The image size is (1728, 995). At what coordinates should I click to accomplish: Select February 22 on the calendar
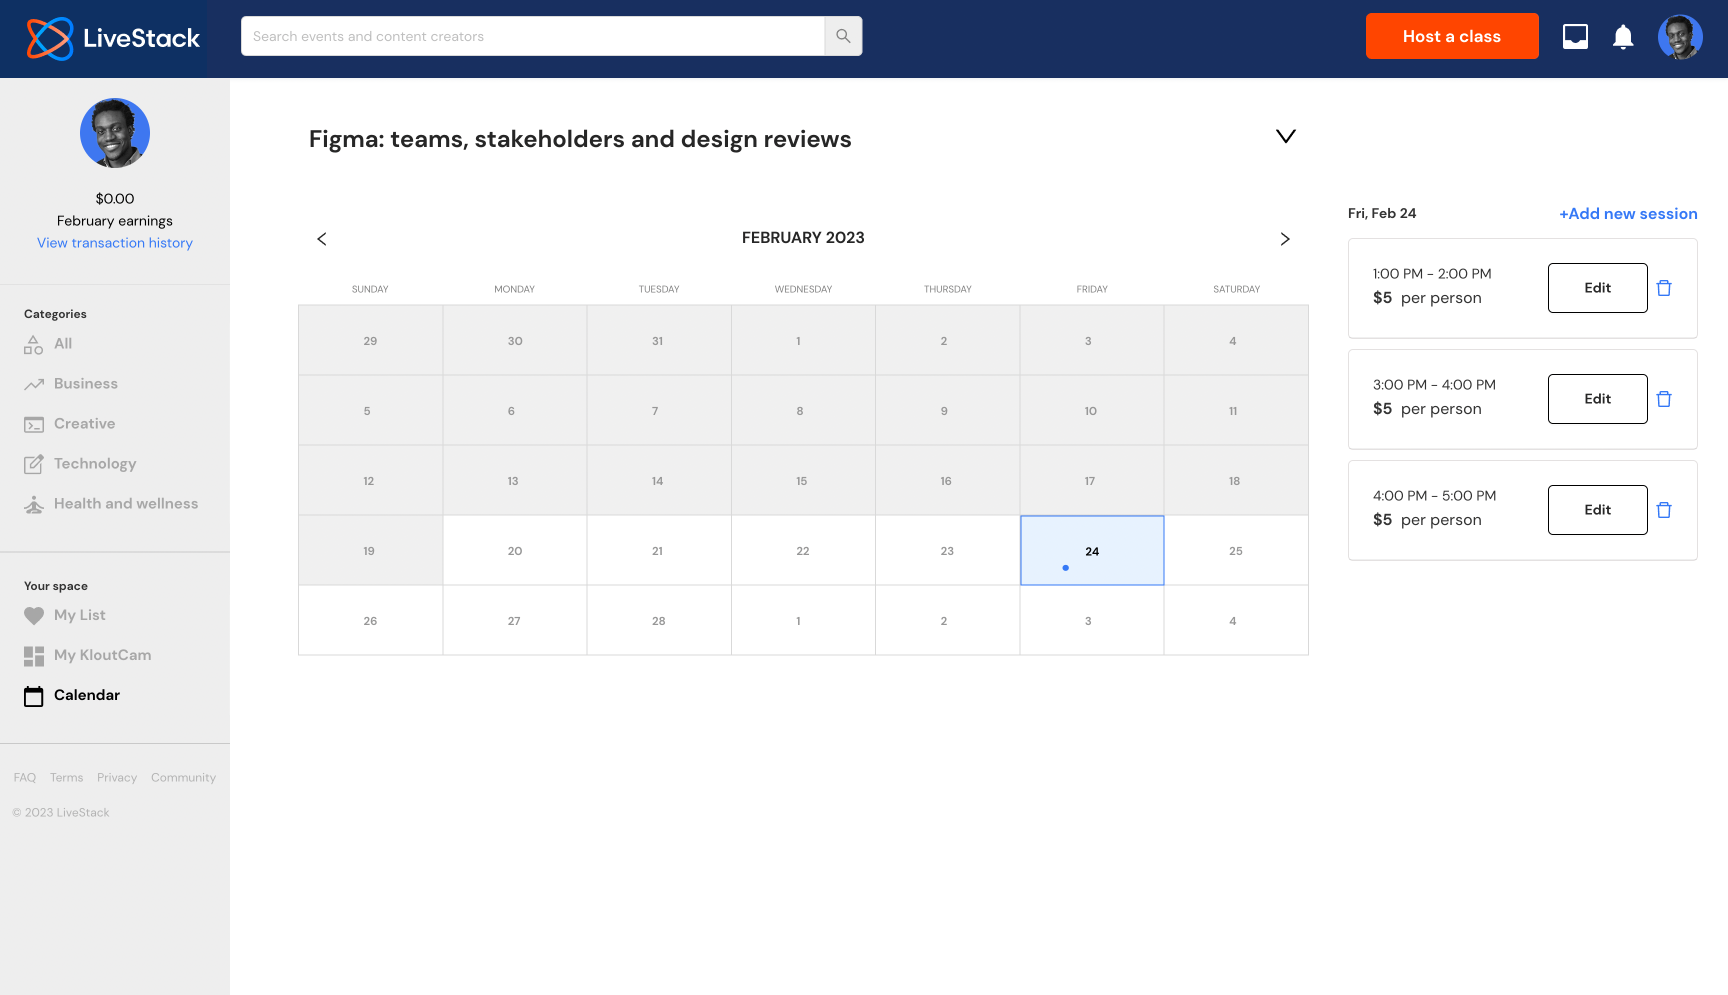click(x=803, y=551)
